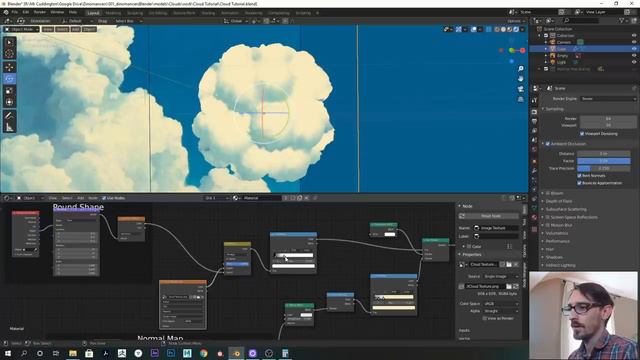This screenshot has height=360, width=640.
Task: Toggle Use Nodes checkbox in node editor
Action: click(104, 198)
